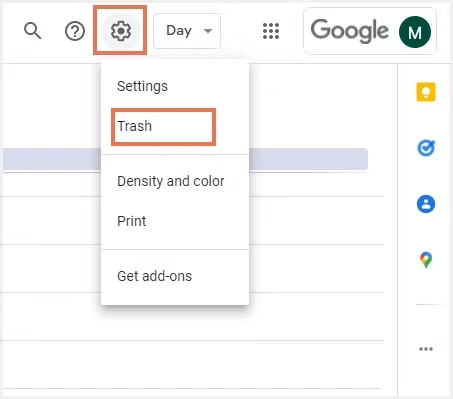453x399 pixels.
Task: Open the Google apps grid icon
Action: pyautogui.click(x=271, y=31)
